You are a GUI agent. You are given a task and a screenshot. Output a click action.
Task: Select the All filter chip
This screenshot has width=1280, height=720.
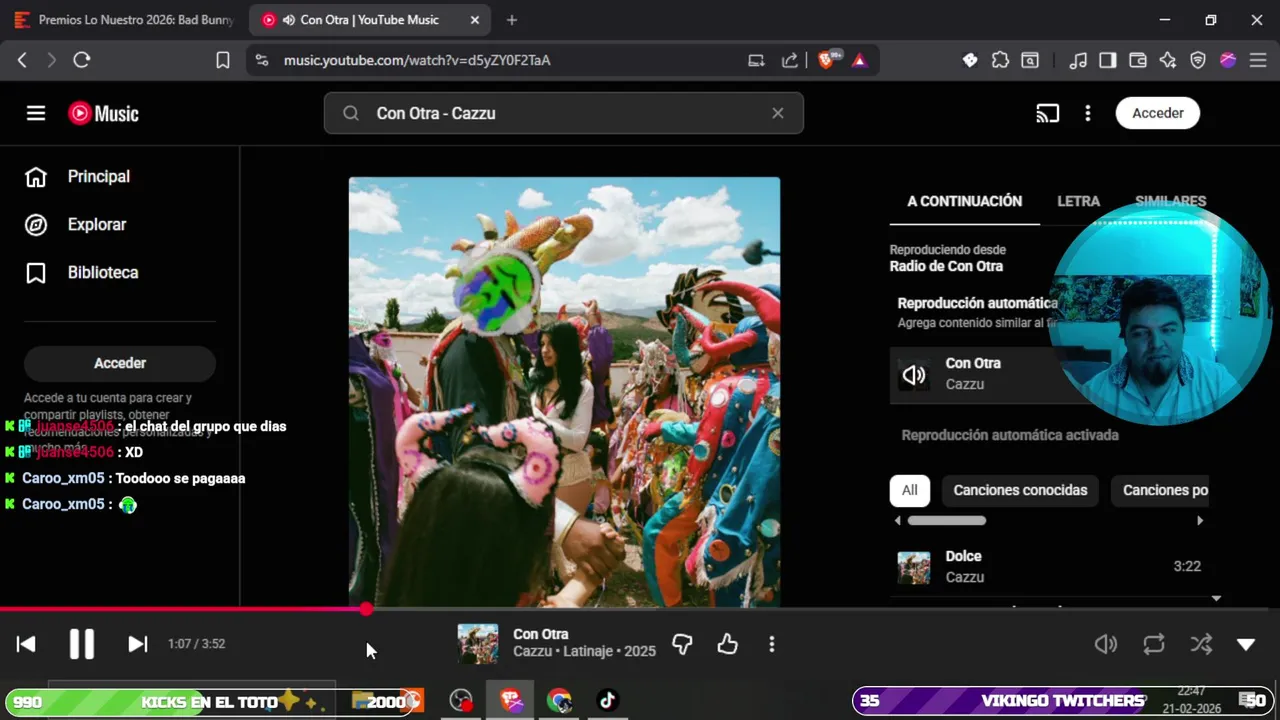tap(909, 490)
